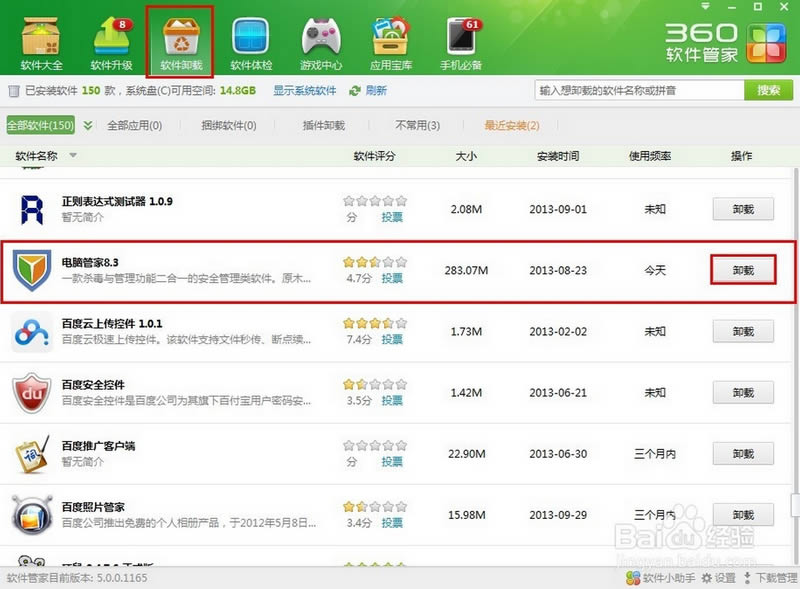This screenshot has width=800, height=589.
Task: Switch to the 最近安装(2) tab
Action: [512, 125]
